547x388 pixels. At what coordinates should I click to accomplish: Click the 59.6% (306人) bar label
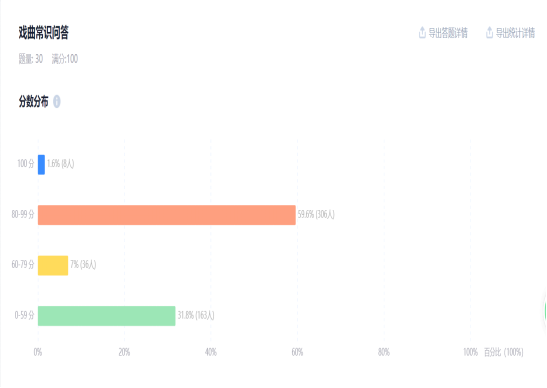pyautogui.click(x=316, y=214)
